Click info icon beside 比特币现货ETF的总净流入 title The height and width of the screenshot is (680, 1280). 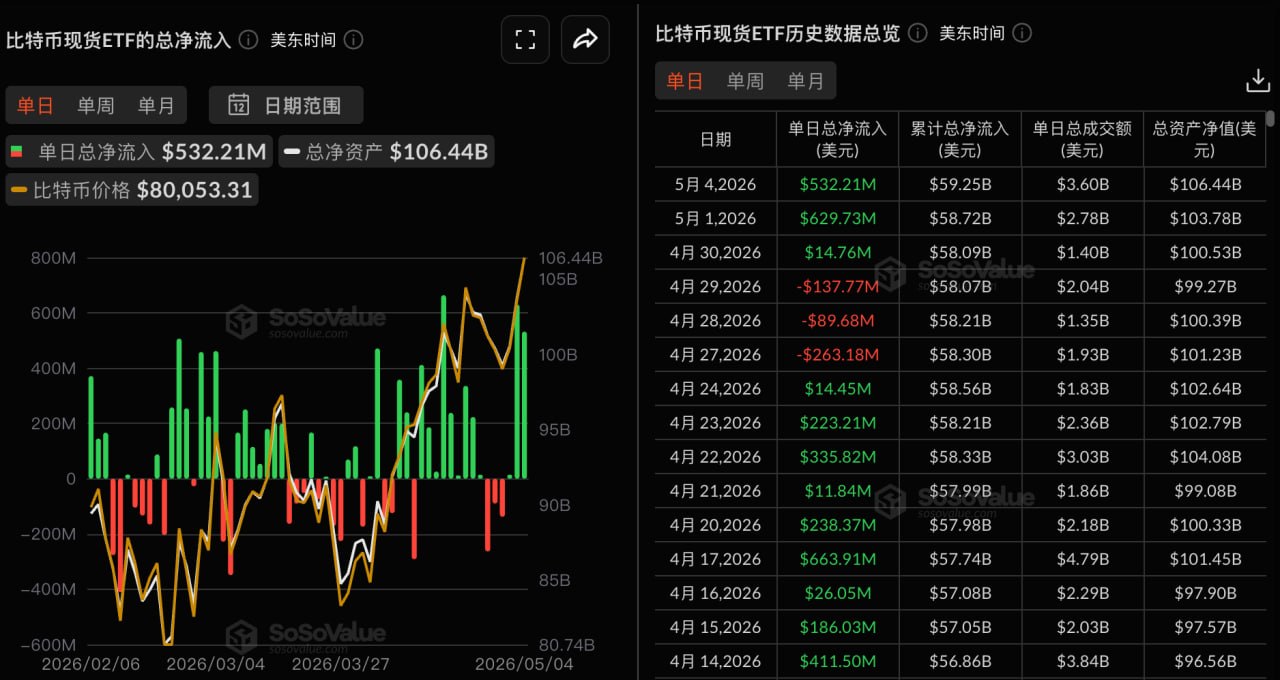click(248, 40)
